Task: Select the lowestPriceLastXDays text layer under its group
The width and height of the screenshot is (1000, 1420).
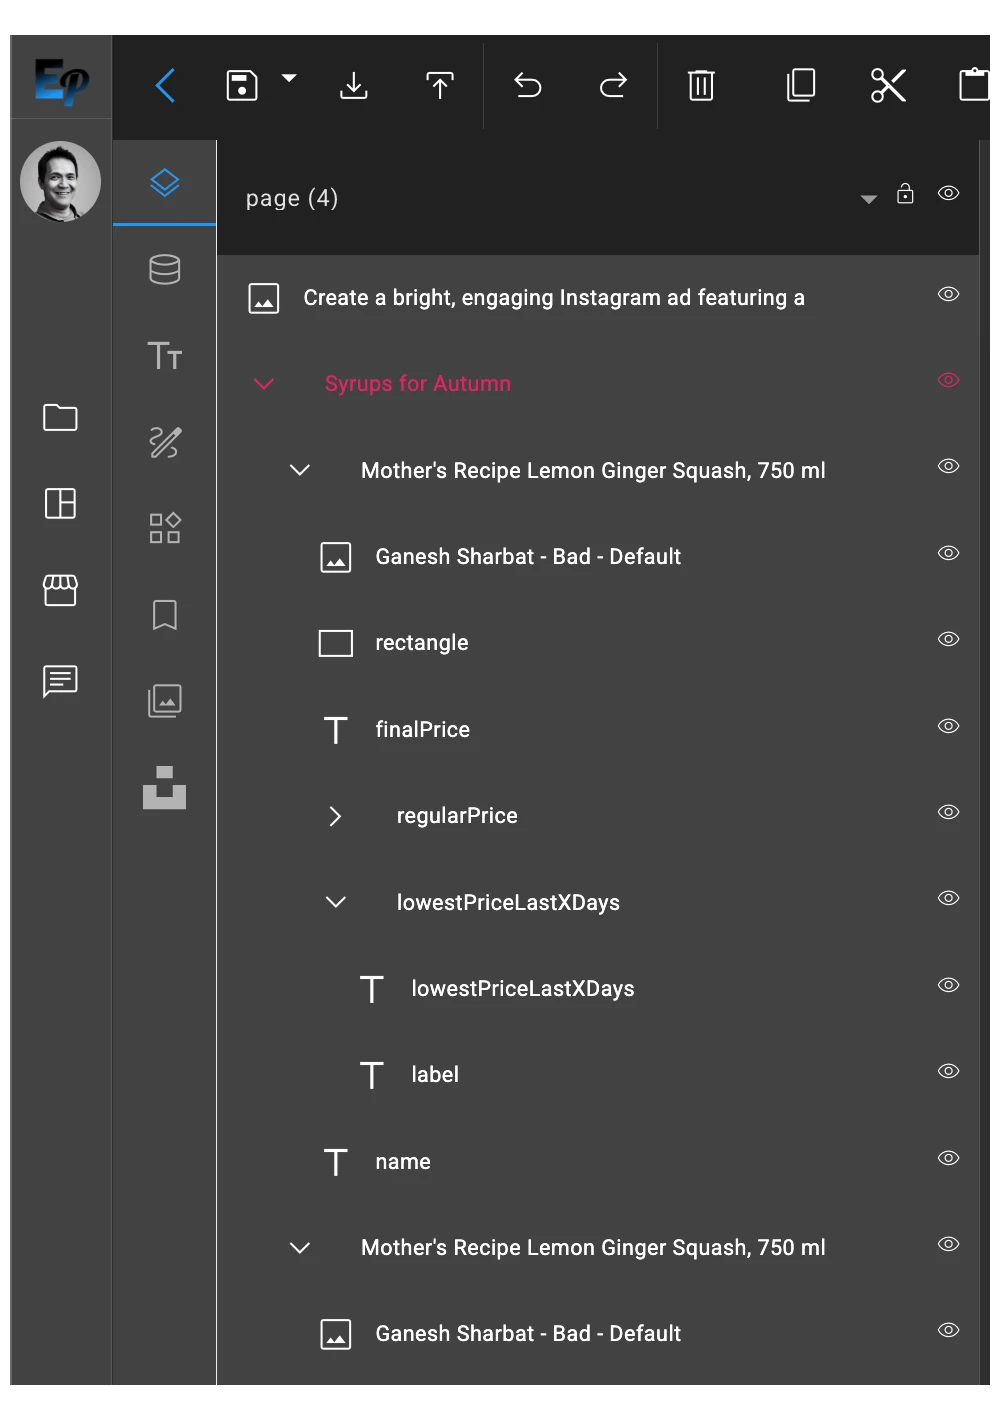Action: click(523, 989)
